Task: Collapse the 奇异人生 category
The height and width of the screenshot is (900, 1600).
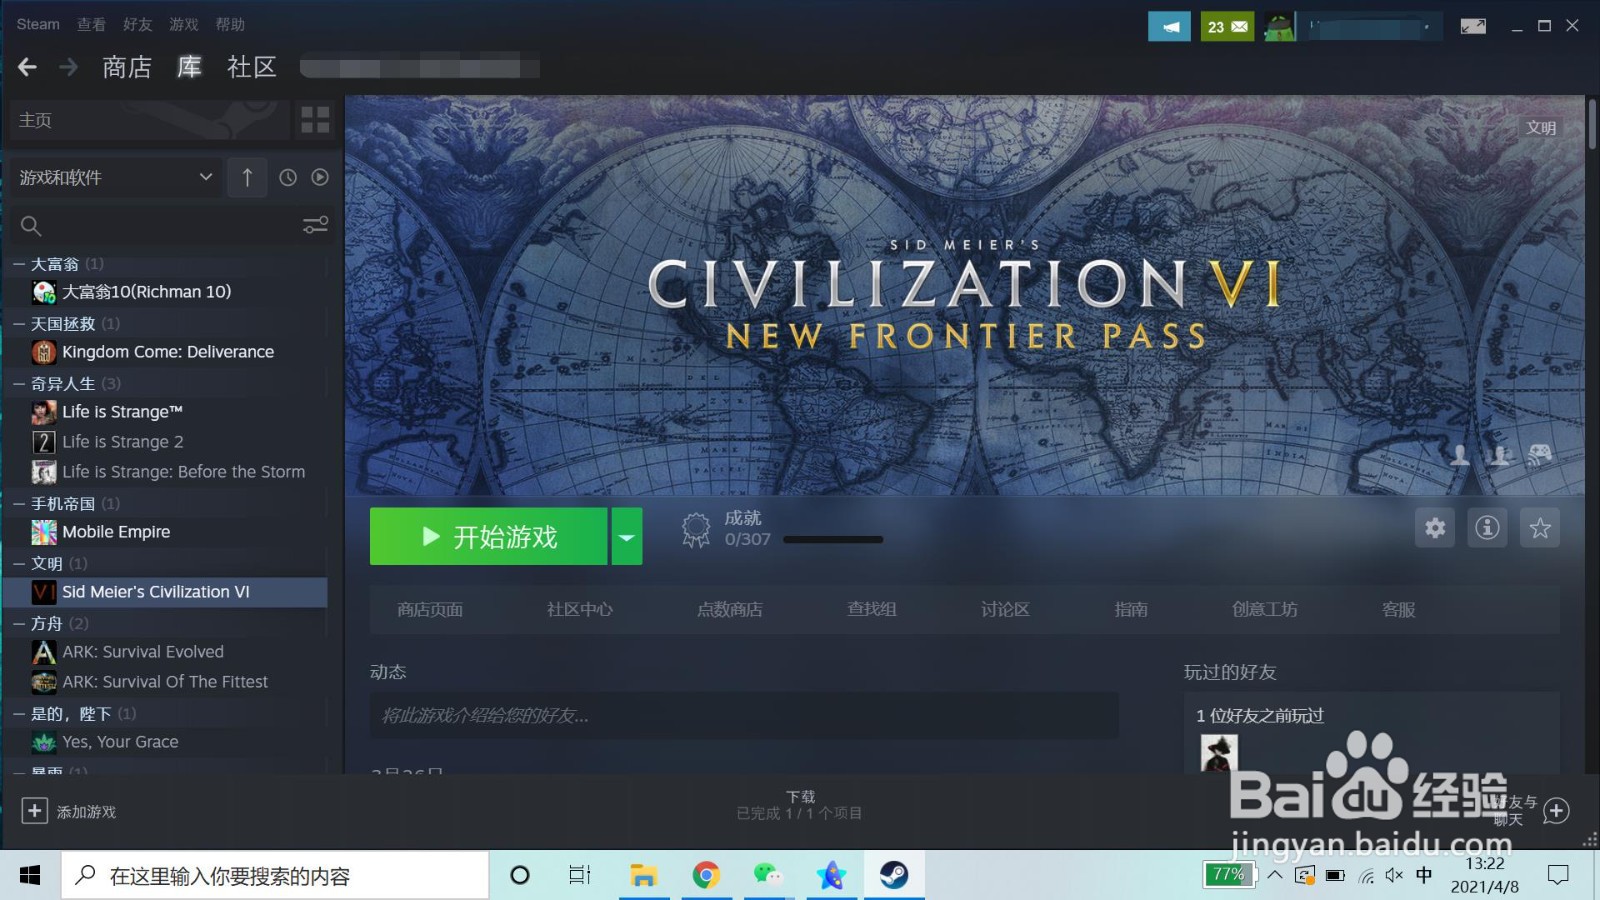Action: (x=19, y=384)
